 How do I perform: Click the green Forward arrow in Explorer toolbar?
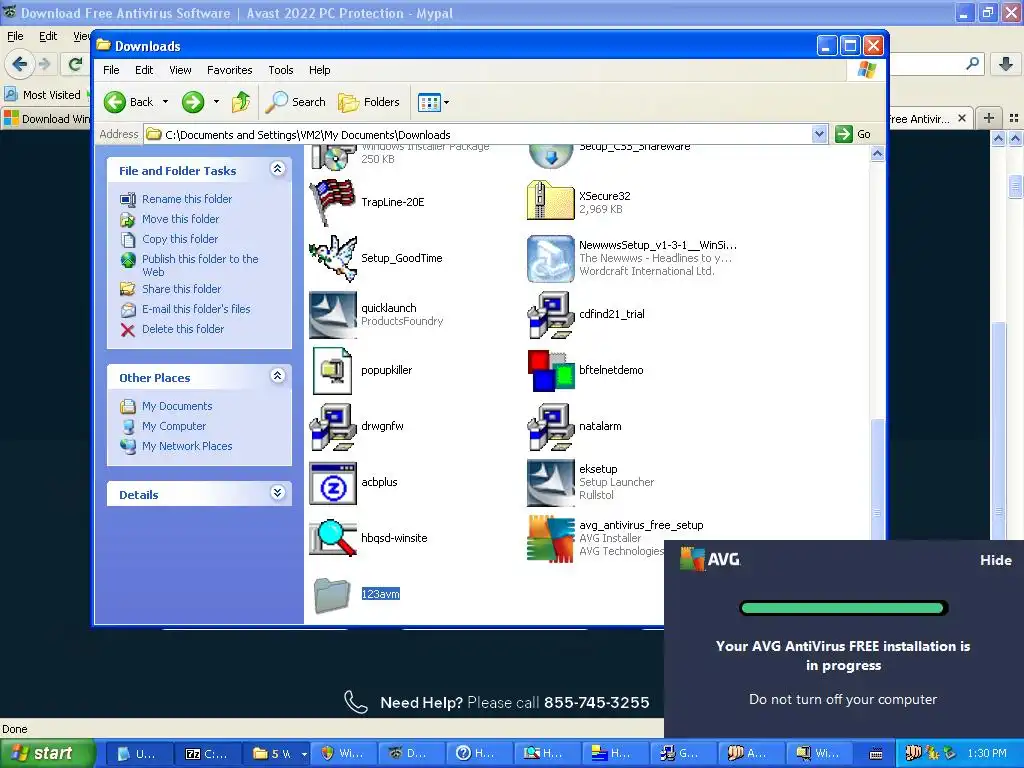point(193,102)
